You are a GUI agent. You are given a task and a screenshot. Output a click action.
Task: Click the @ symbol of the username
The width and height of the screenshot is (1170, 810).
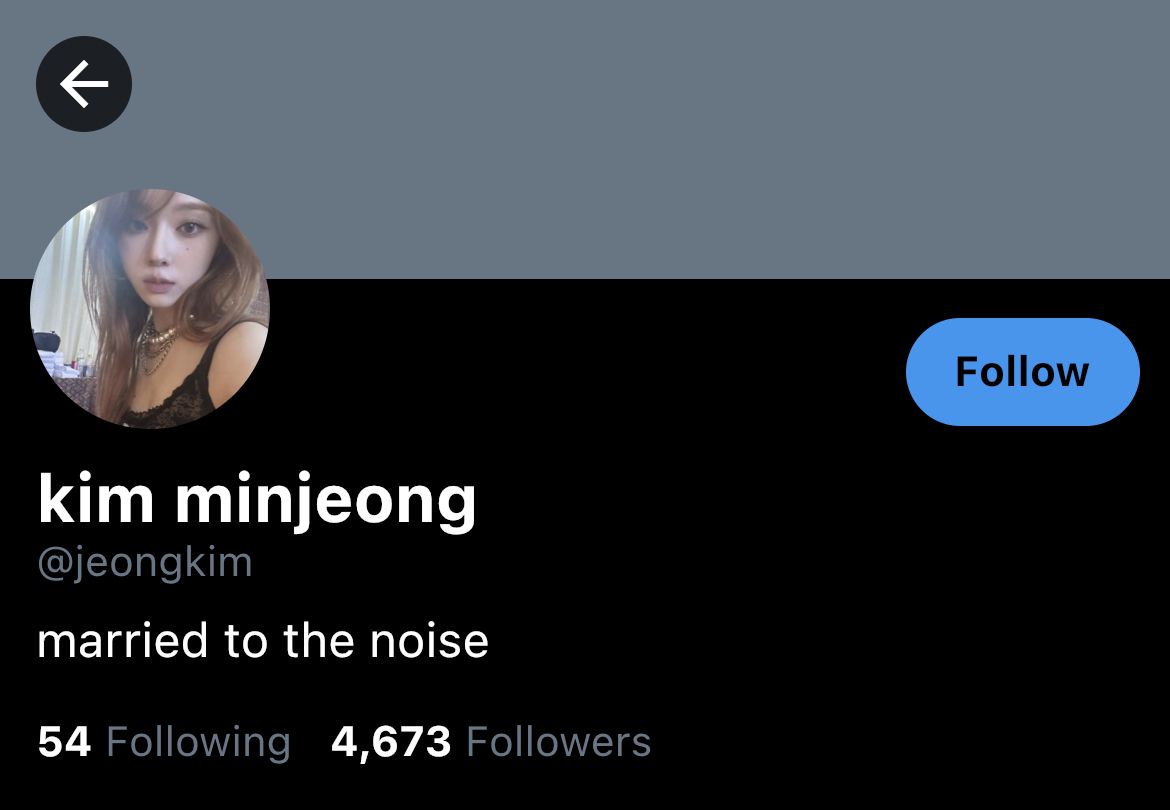51,565
